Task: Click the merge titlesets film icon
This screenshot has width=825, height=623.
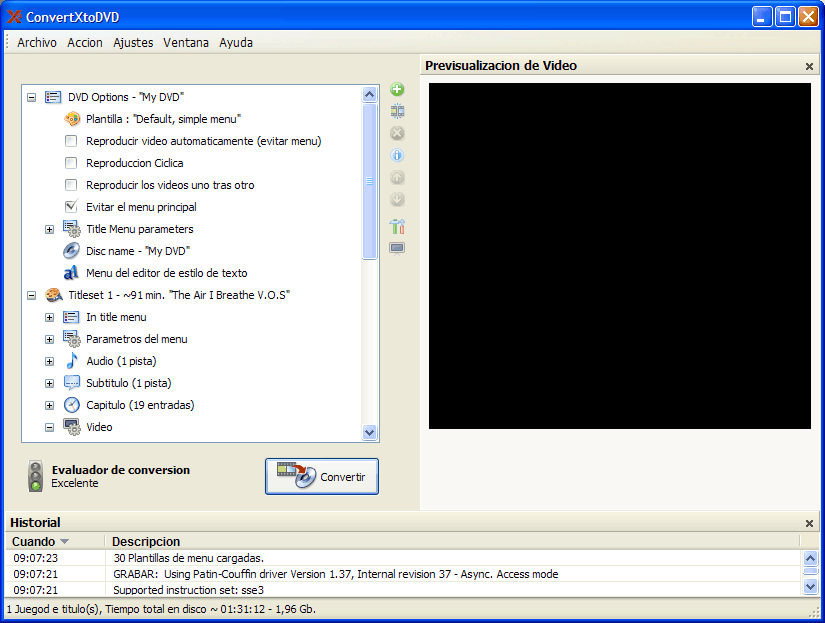Action: [x=397, y=111]
